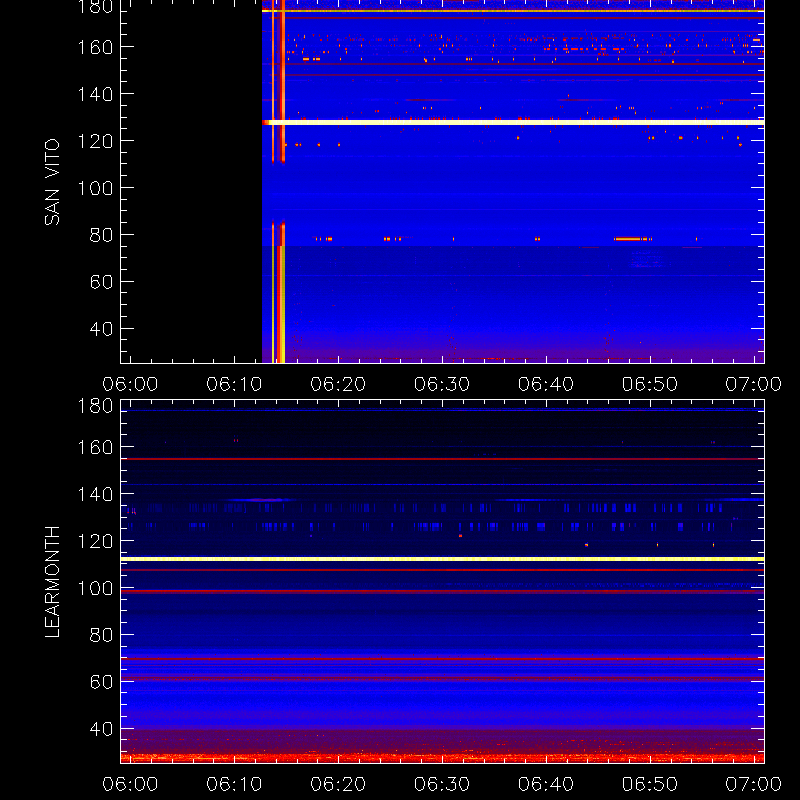Click the bright yellow band in Learmonth spectrogram
Viewport: 800px width, 800px height.
[x=442, y=559]
